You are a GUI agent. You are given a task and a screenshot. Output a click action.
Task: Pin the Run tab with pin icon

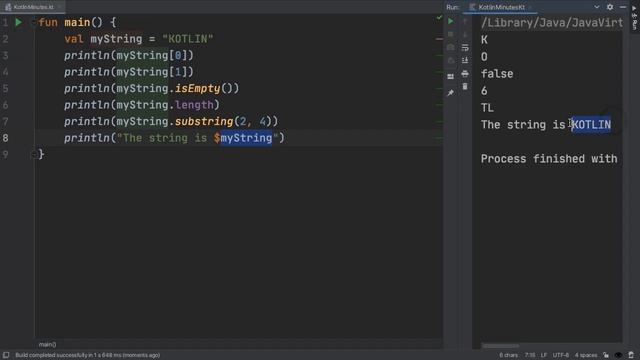point(451,93)
